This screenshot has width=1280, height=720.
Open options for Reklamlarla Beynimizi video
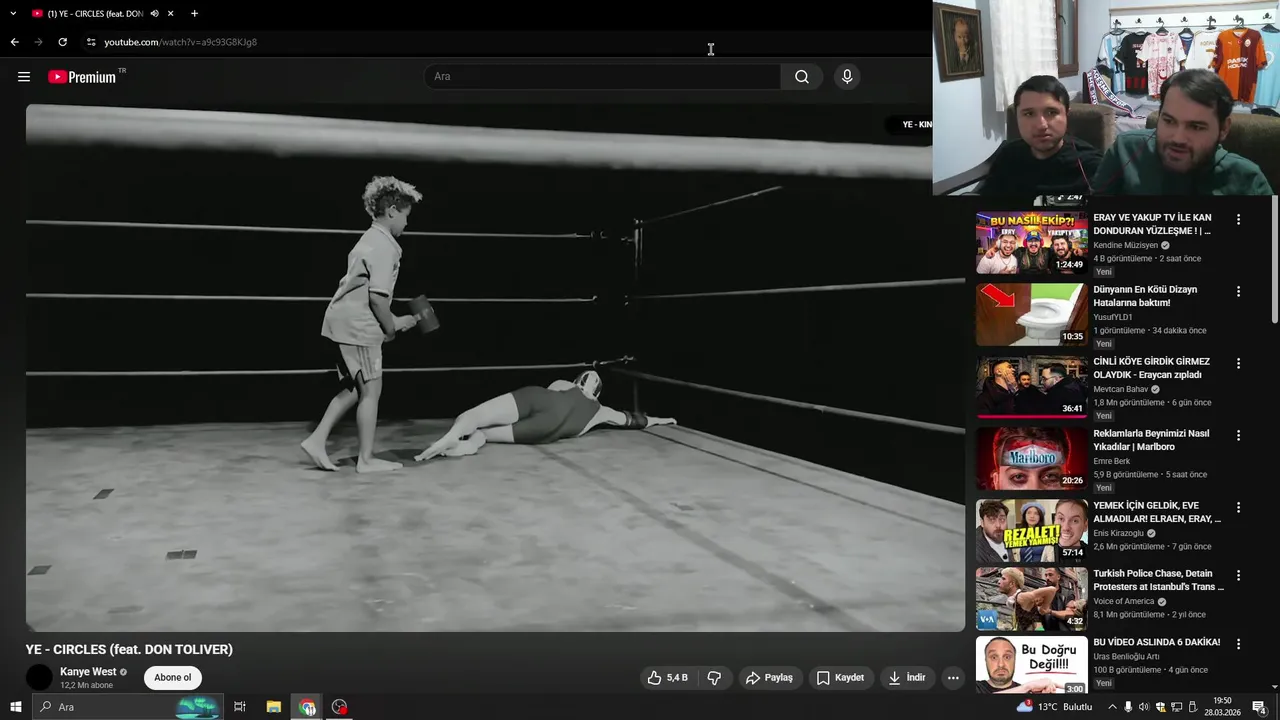1238,436
